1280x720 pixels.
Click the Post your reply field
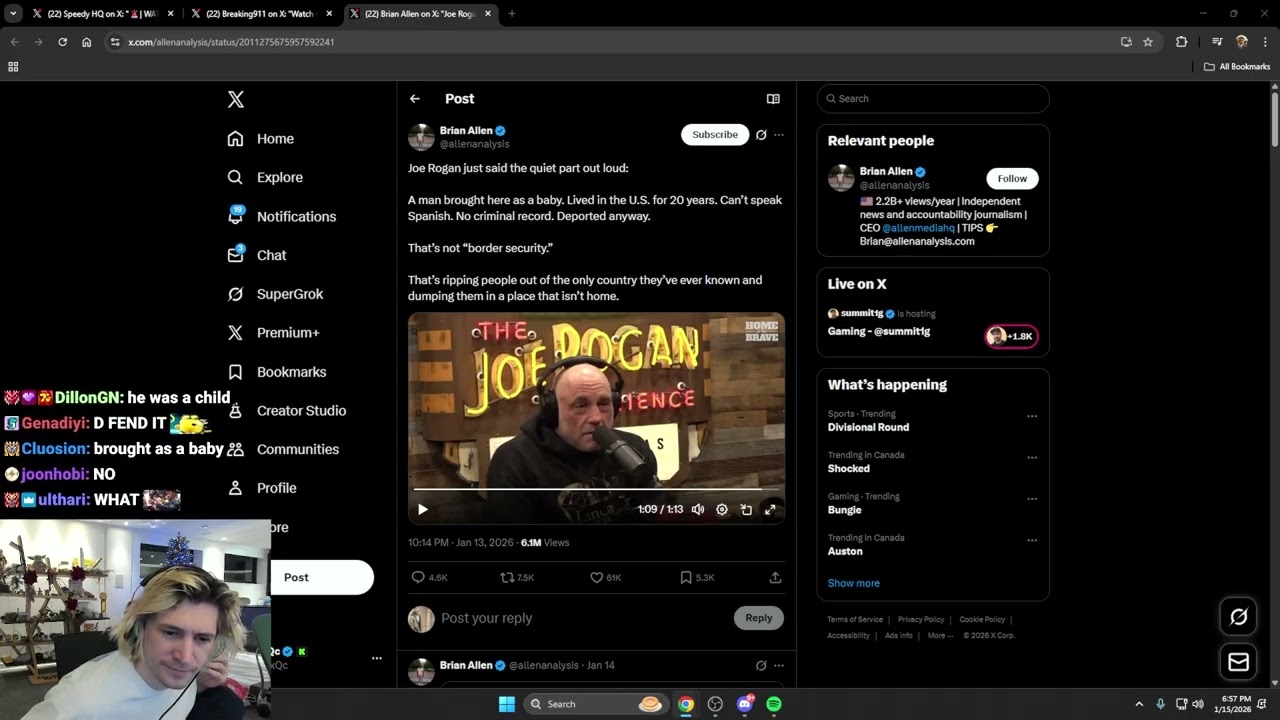(580, 618)
